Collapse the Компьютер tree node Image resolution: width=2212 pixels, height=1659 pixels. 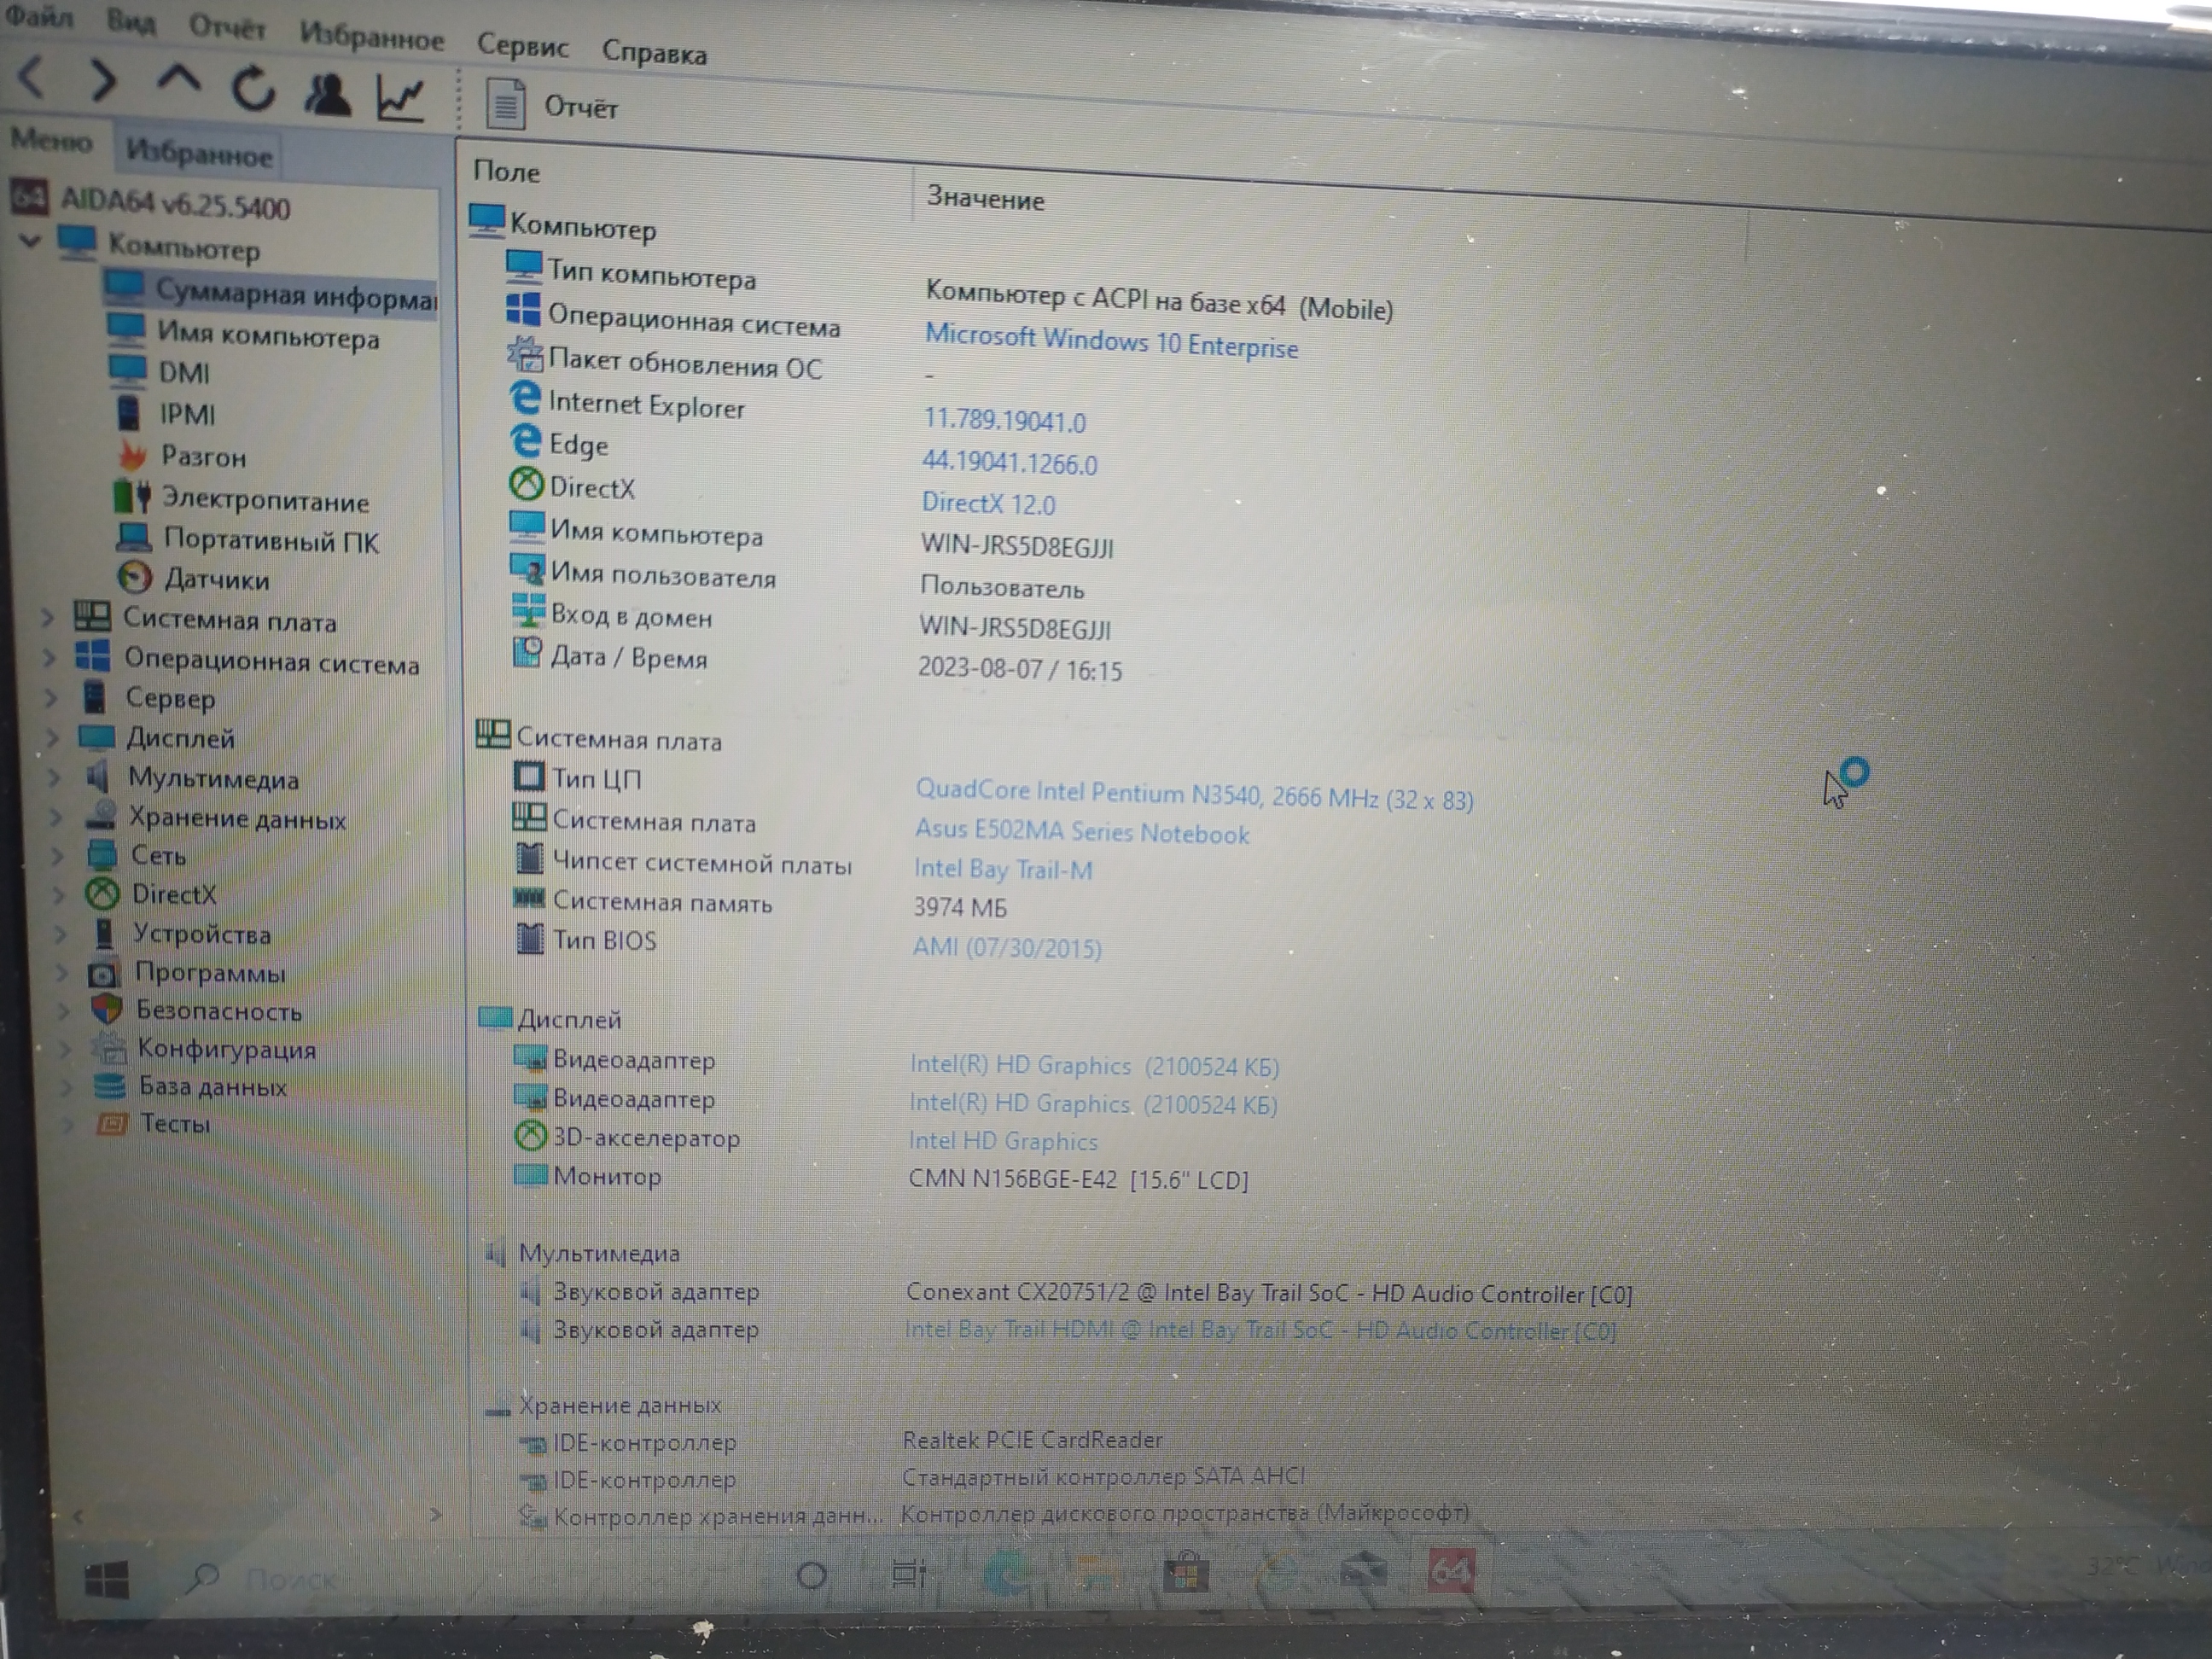(x=31, y=240)
